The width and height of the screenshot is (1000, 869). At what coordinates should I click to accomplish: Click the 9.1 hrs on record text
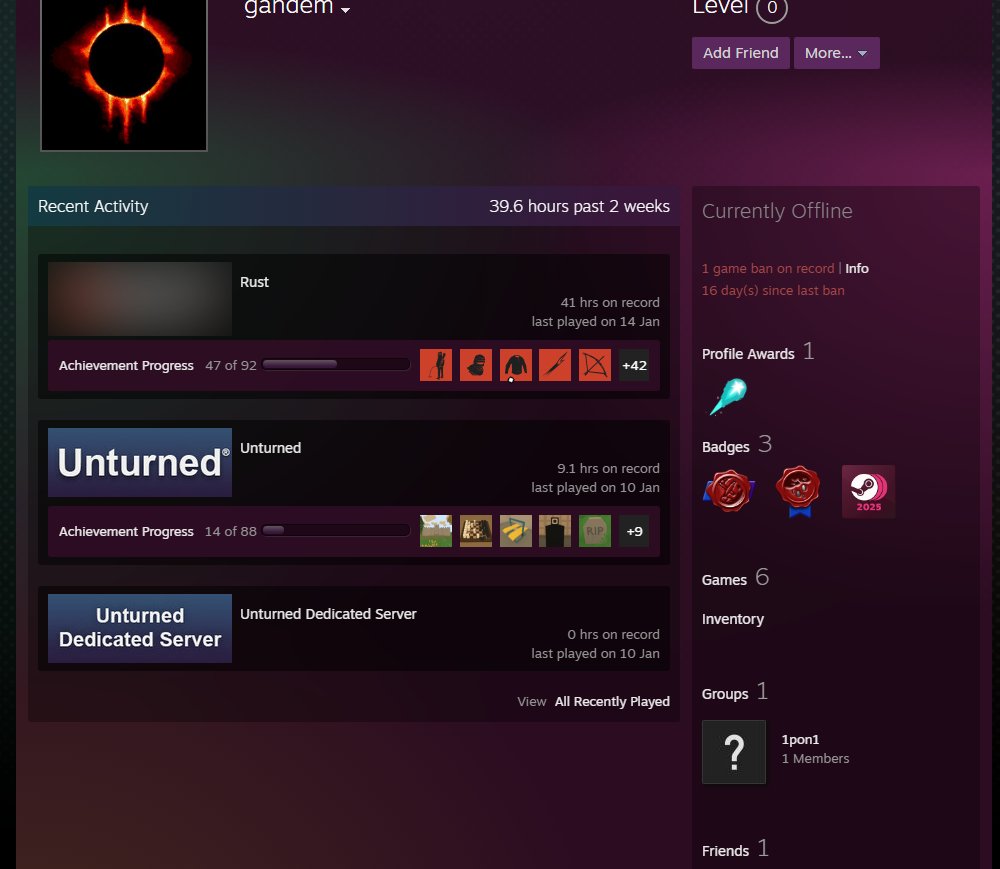608,468
